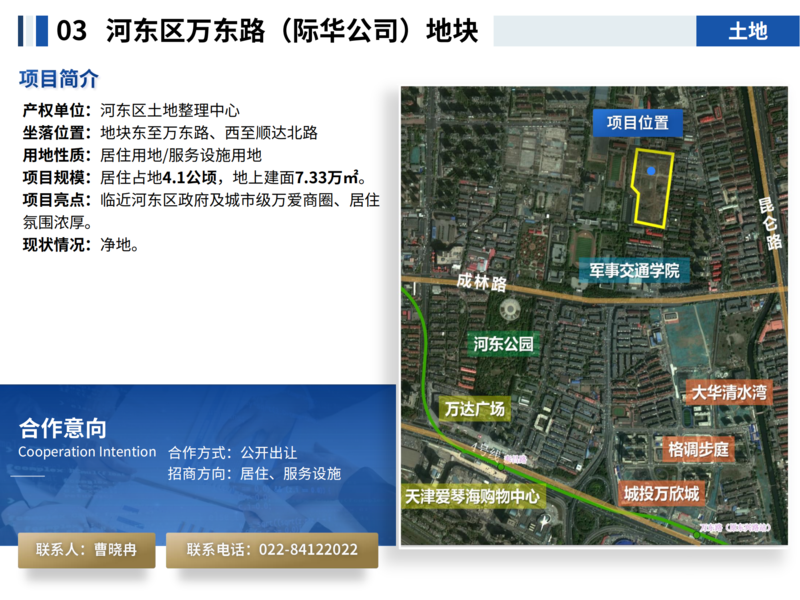This screenshot has height=600, width=800.
Task: Click the 格调步庭 map label
Action: click(x=698, y=449)
